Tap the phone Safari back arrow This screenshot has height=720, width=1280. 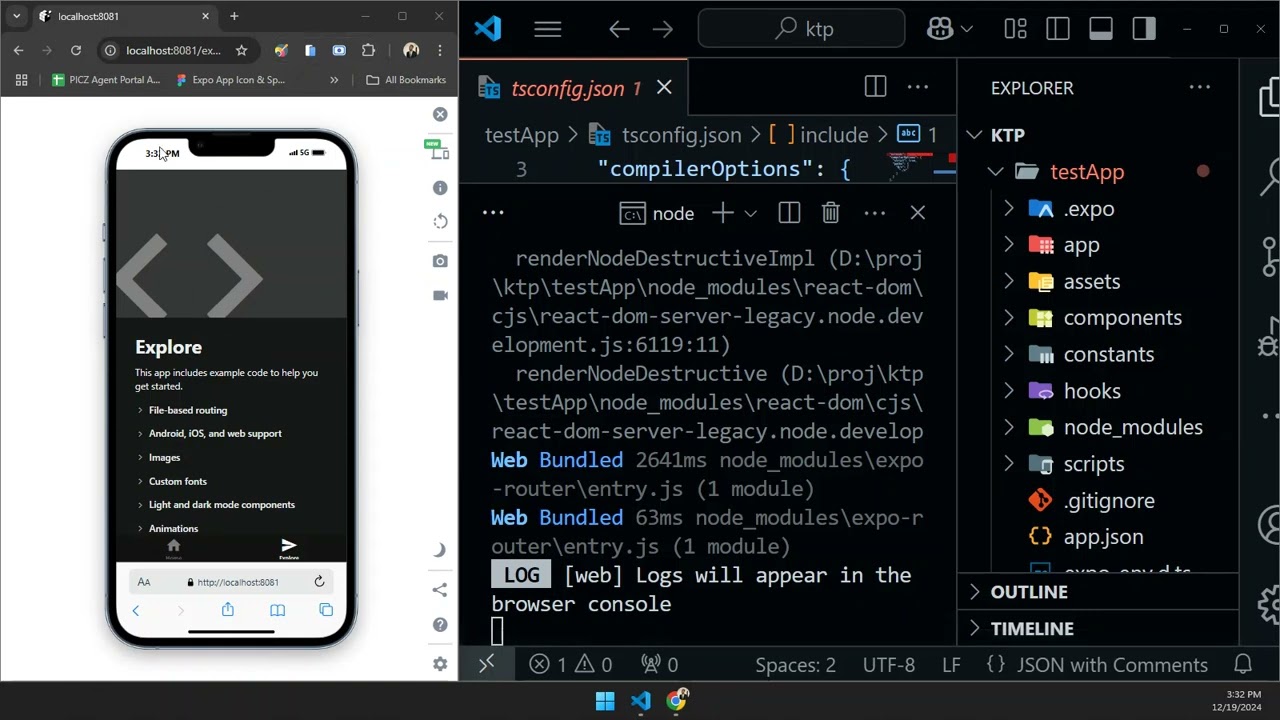coord(136,611)
